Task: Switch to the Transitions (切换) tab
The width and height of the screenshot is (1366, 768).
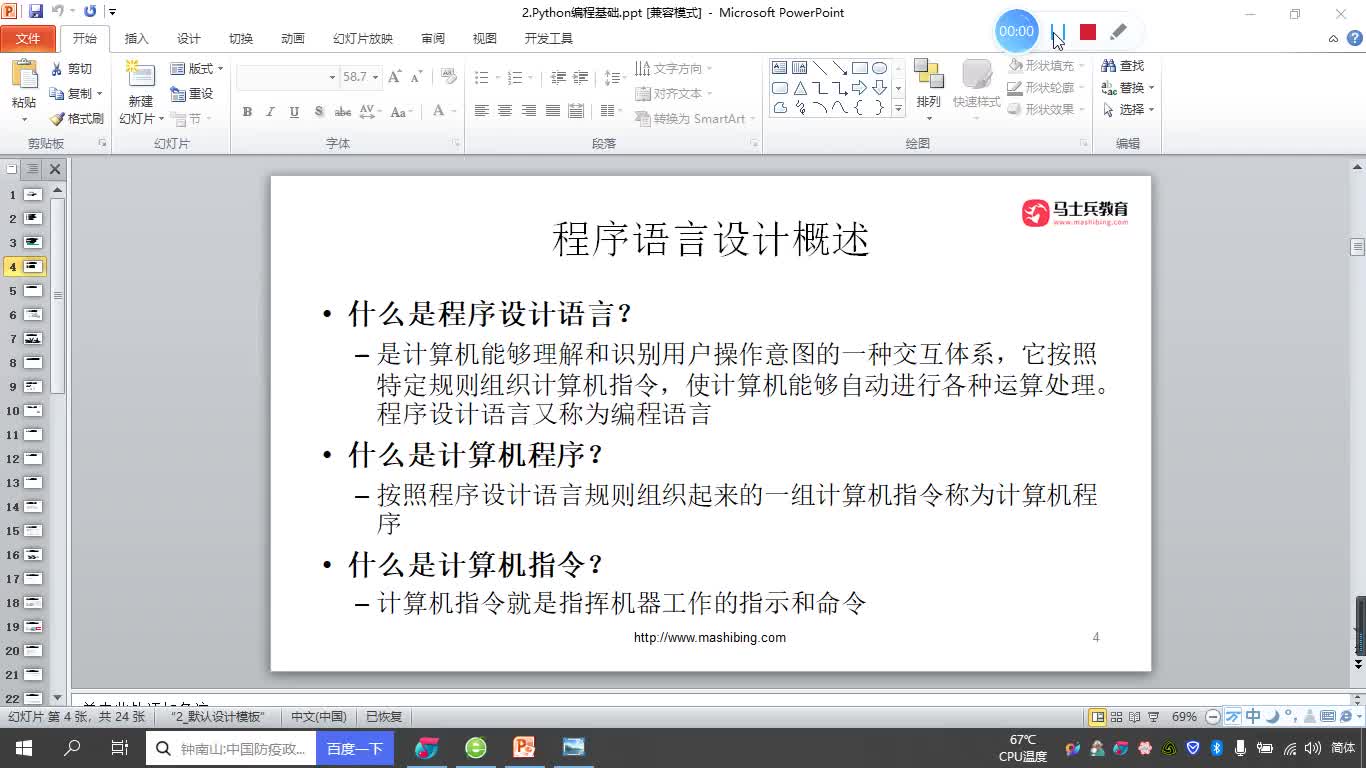Action: pos(240,38)
